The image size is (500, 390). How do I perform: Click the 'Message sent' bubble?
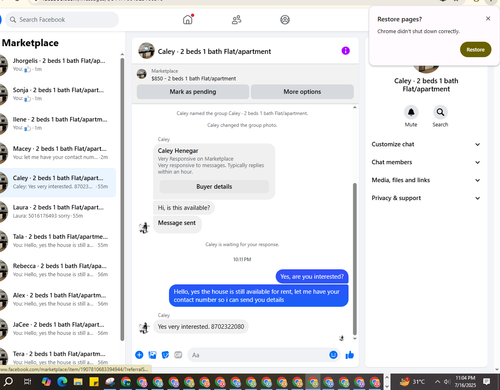177,223
